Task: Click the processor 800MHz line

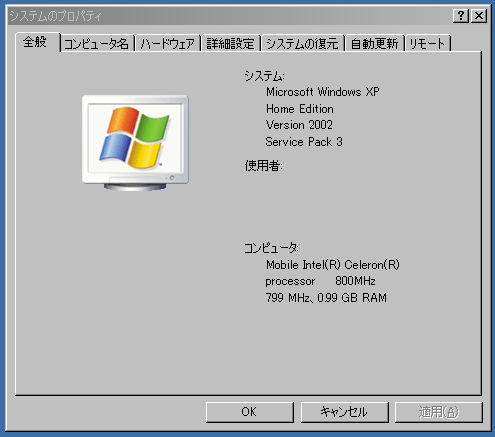Action: click(320, 281)
